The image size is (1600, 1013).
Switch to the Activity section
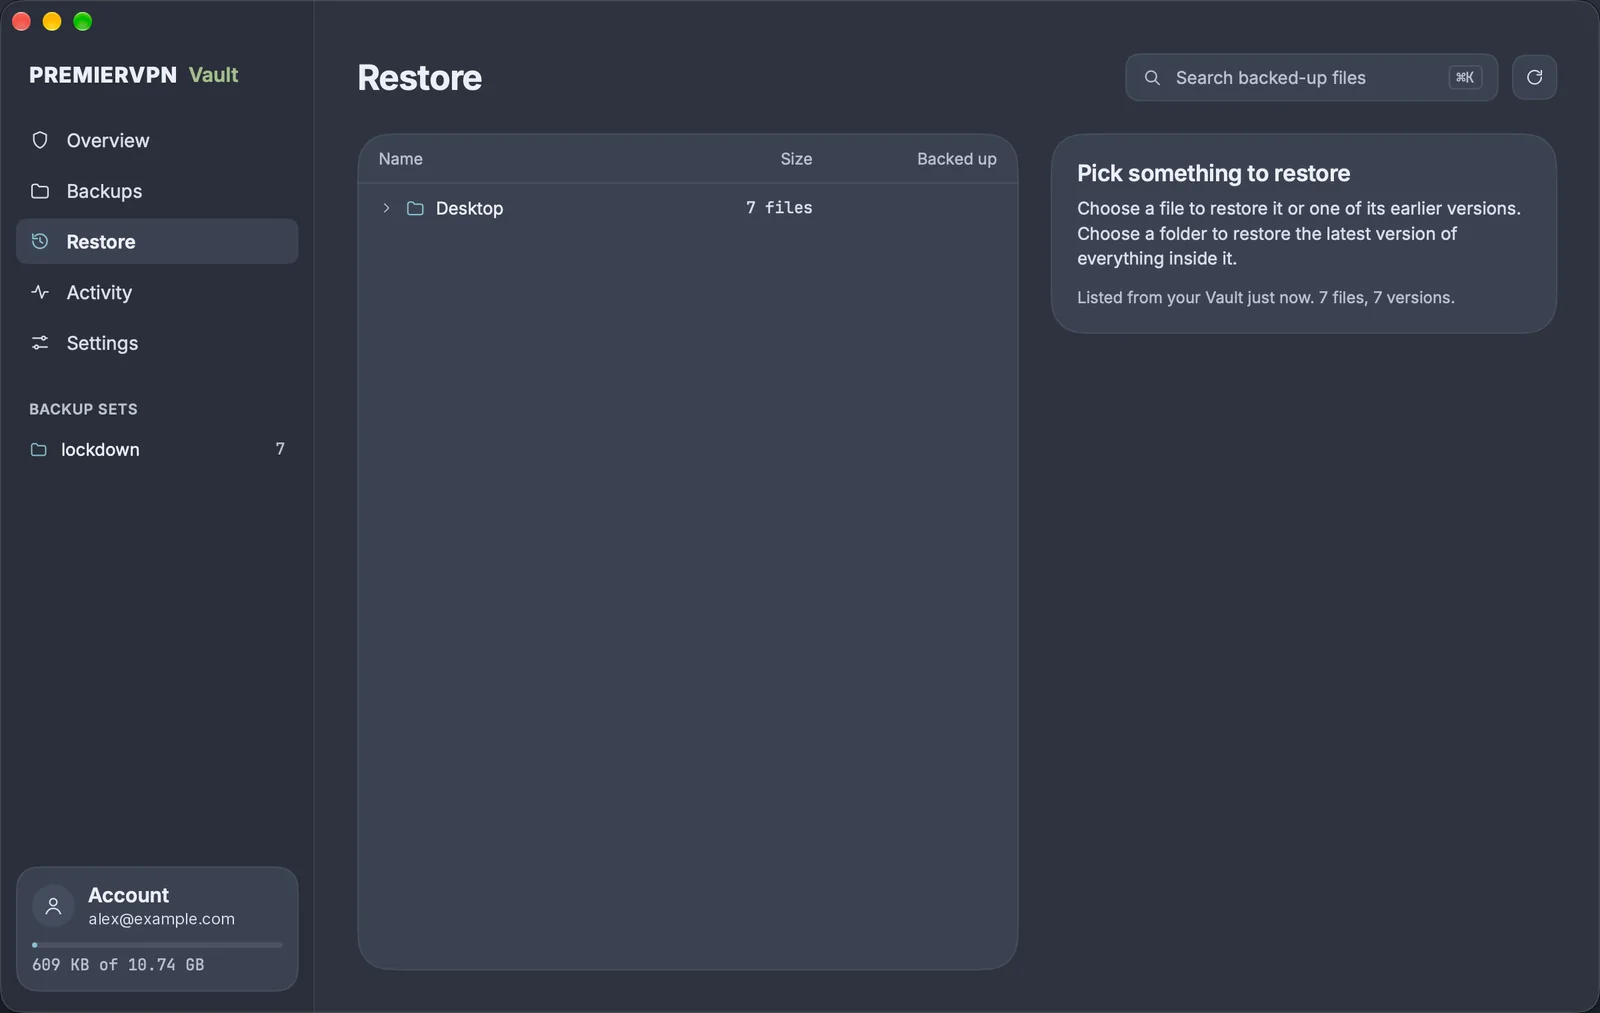click(157, 292)
